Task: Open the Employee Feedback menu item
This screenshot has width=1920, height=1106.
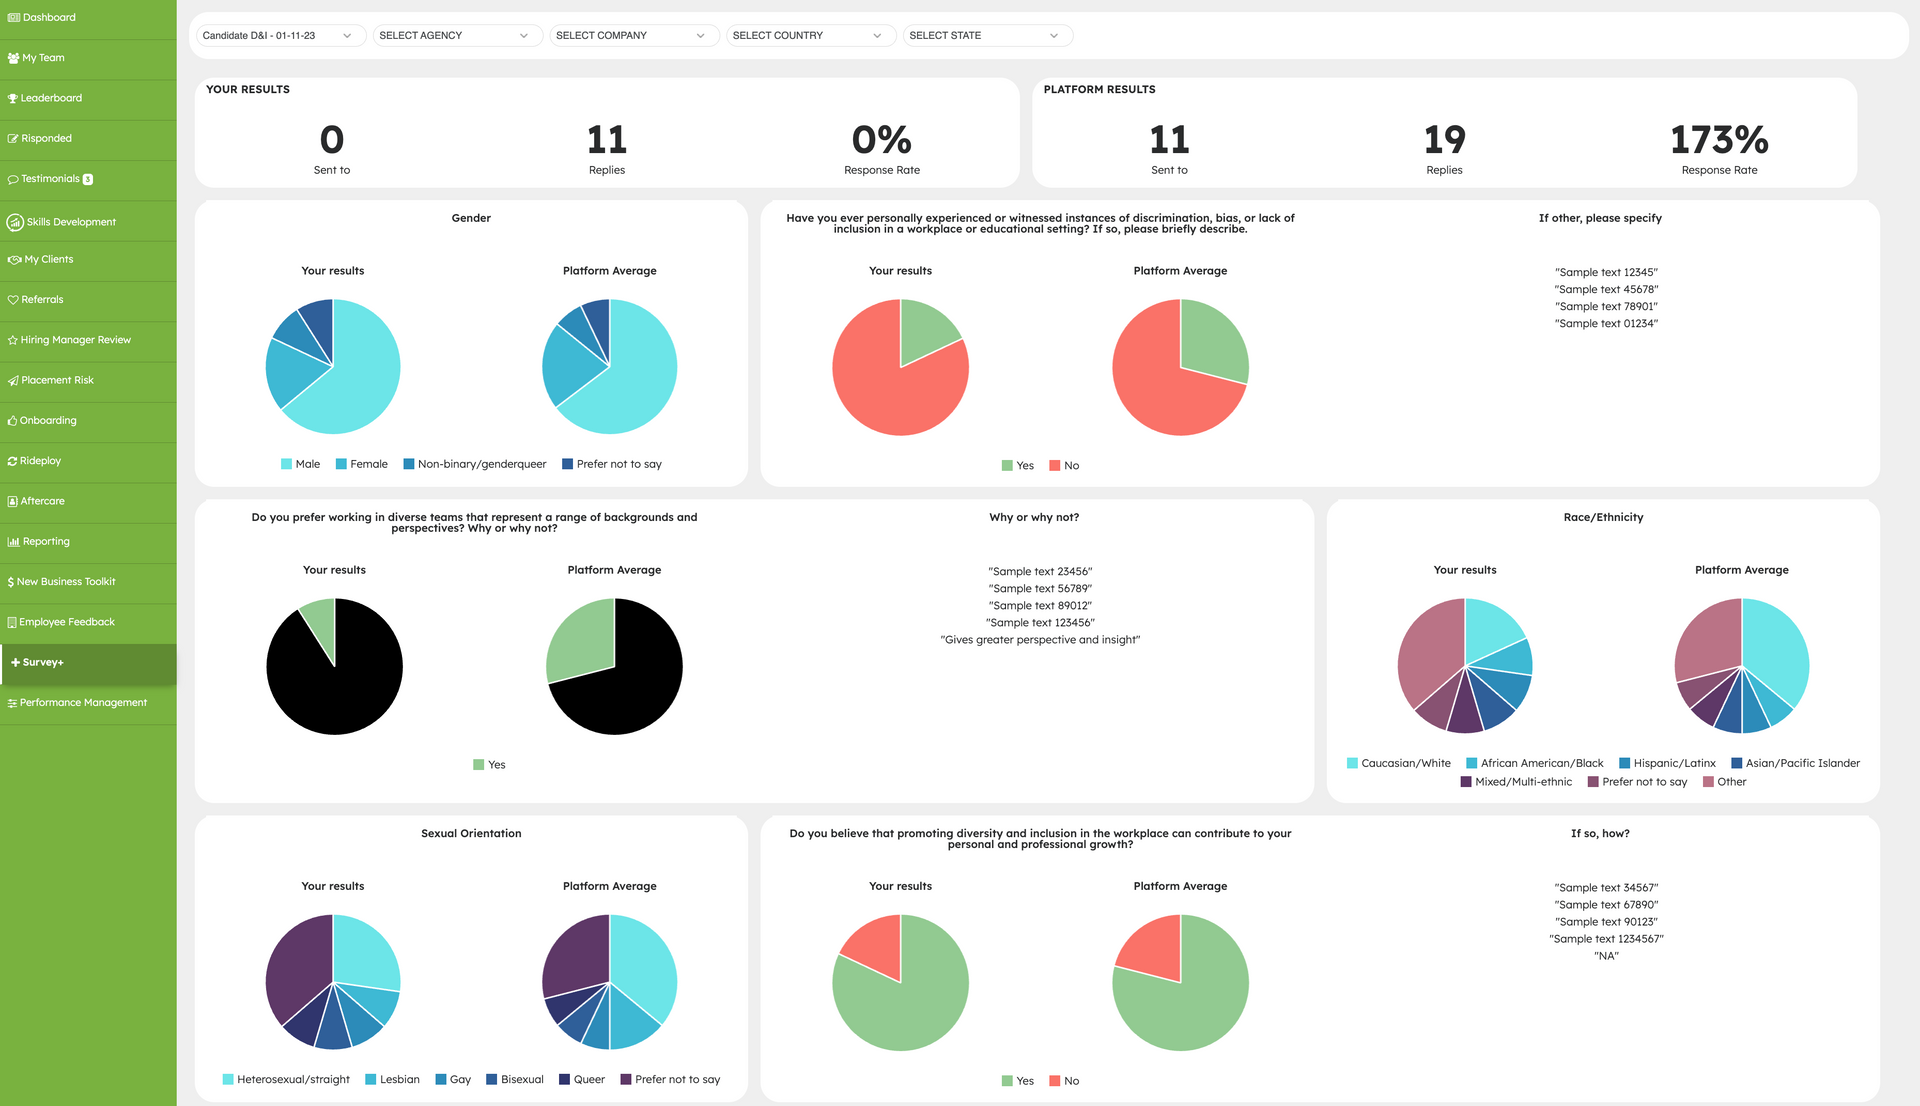Action: 88,622
